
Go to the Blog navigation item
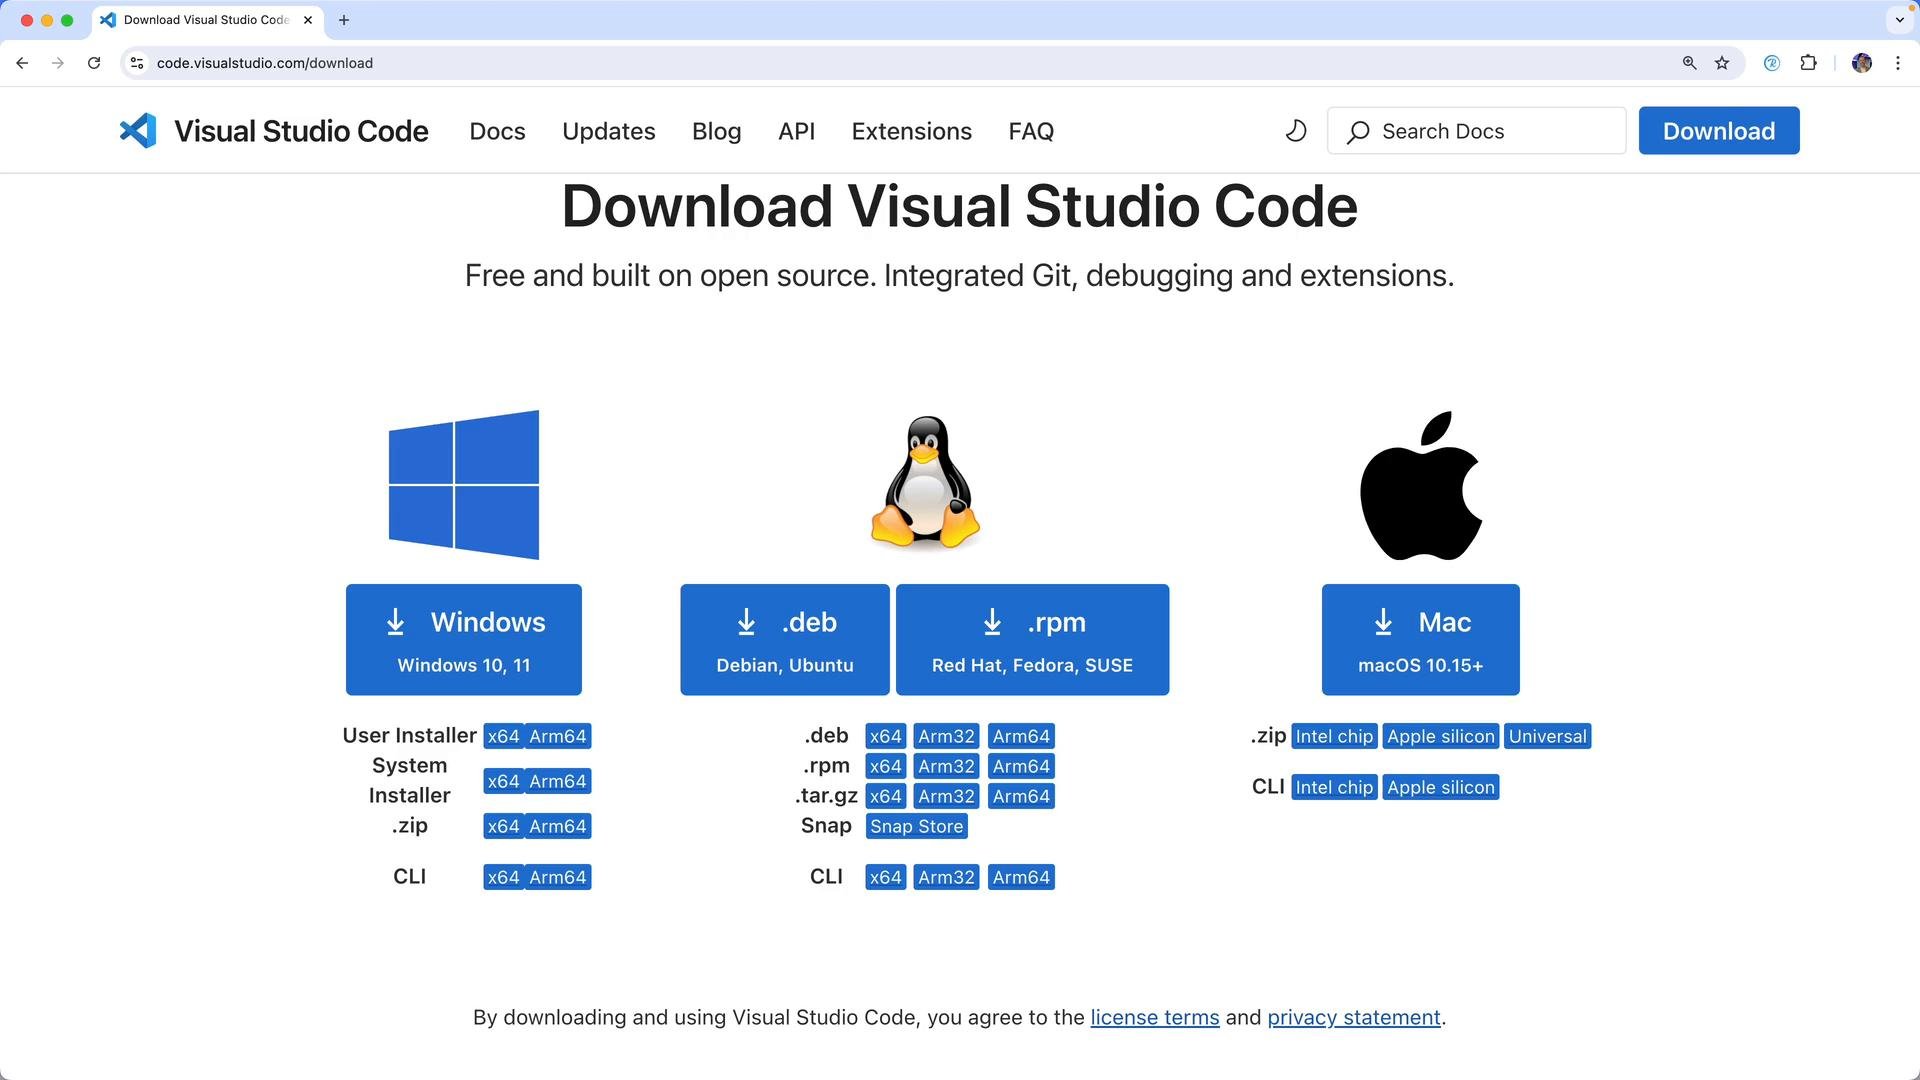pos(717,131)
